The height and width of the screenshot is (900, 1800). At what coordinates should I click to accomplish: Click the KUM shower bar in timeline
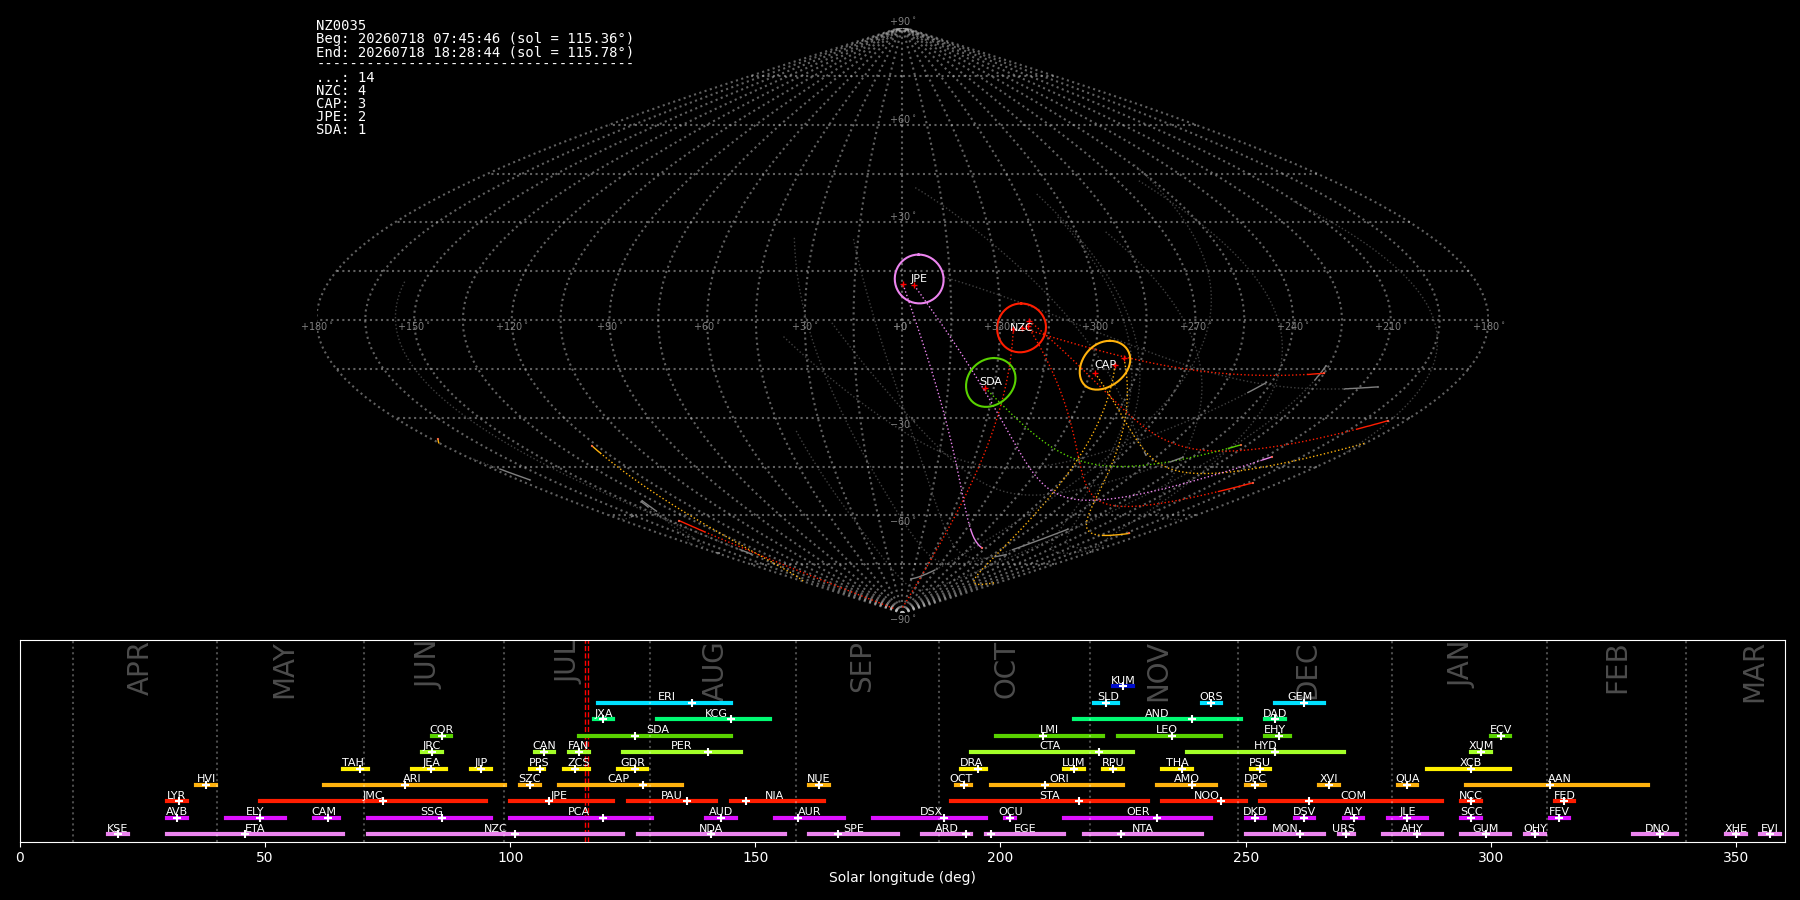tap(1123, 686)
